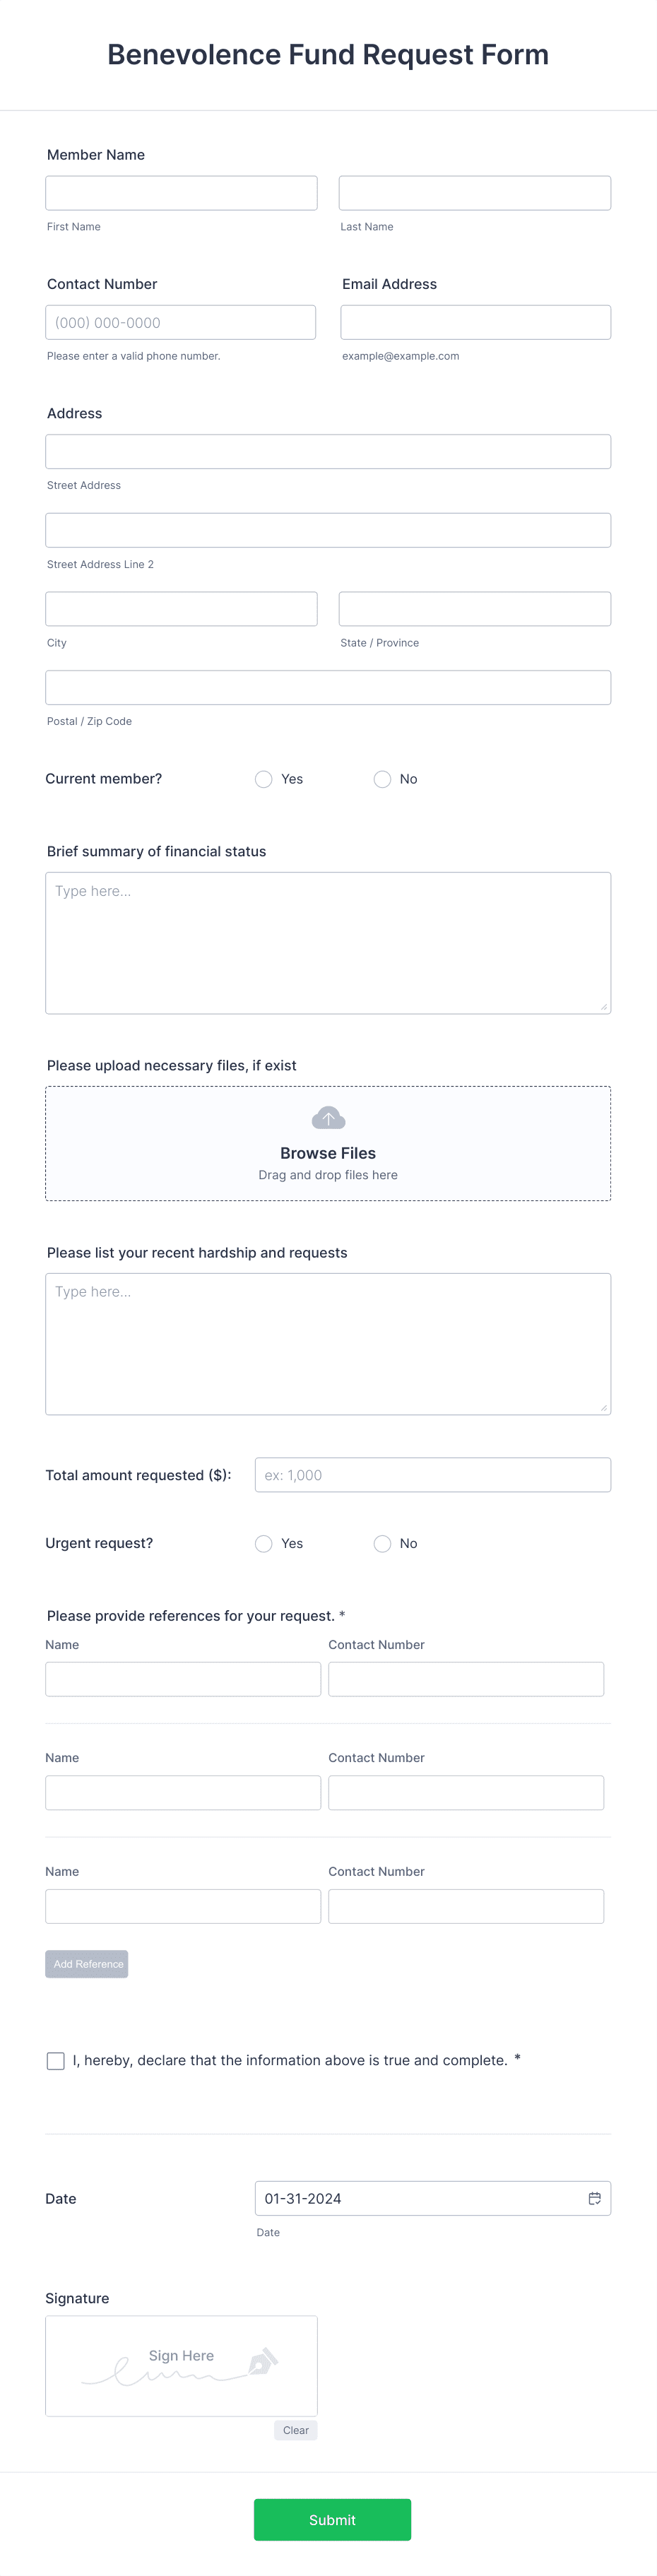The width and height of the screenshot is (657, 2576).
Task: Select Yes for urgent request
Action: (x=263, y=1543)
